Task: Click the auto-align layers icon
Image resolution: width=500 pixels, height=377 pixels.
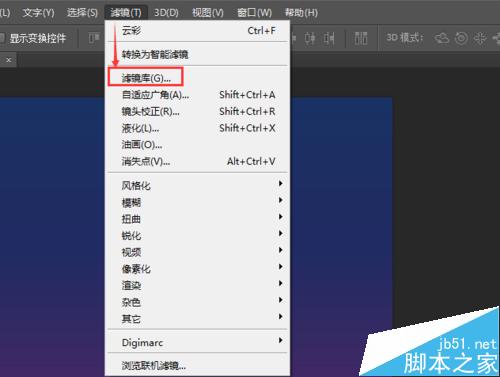Action: [x=361, y=38]
